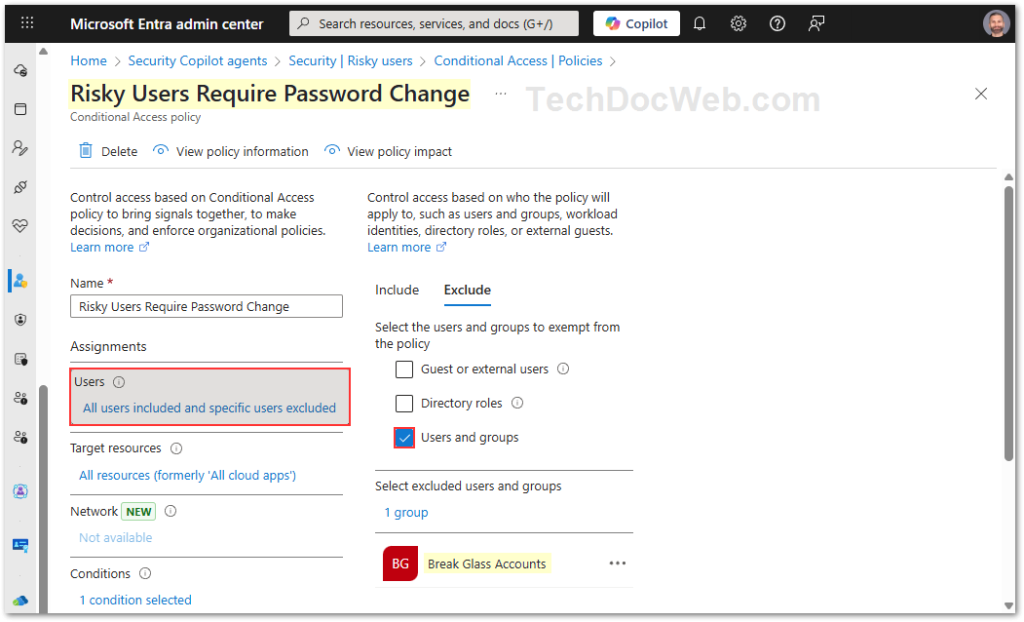Select the Exclude tab

[x=467, y=290]
